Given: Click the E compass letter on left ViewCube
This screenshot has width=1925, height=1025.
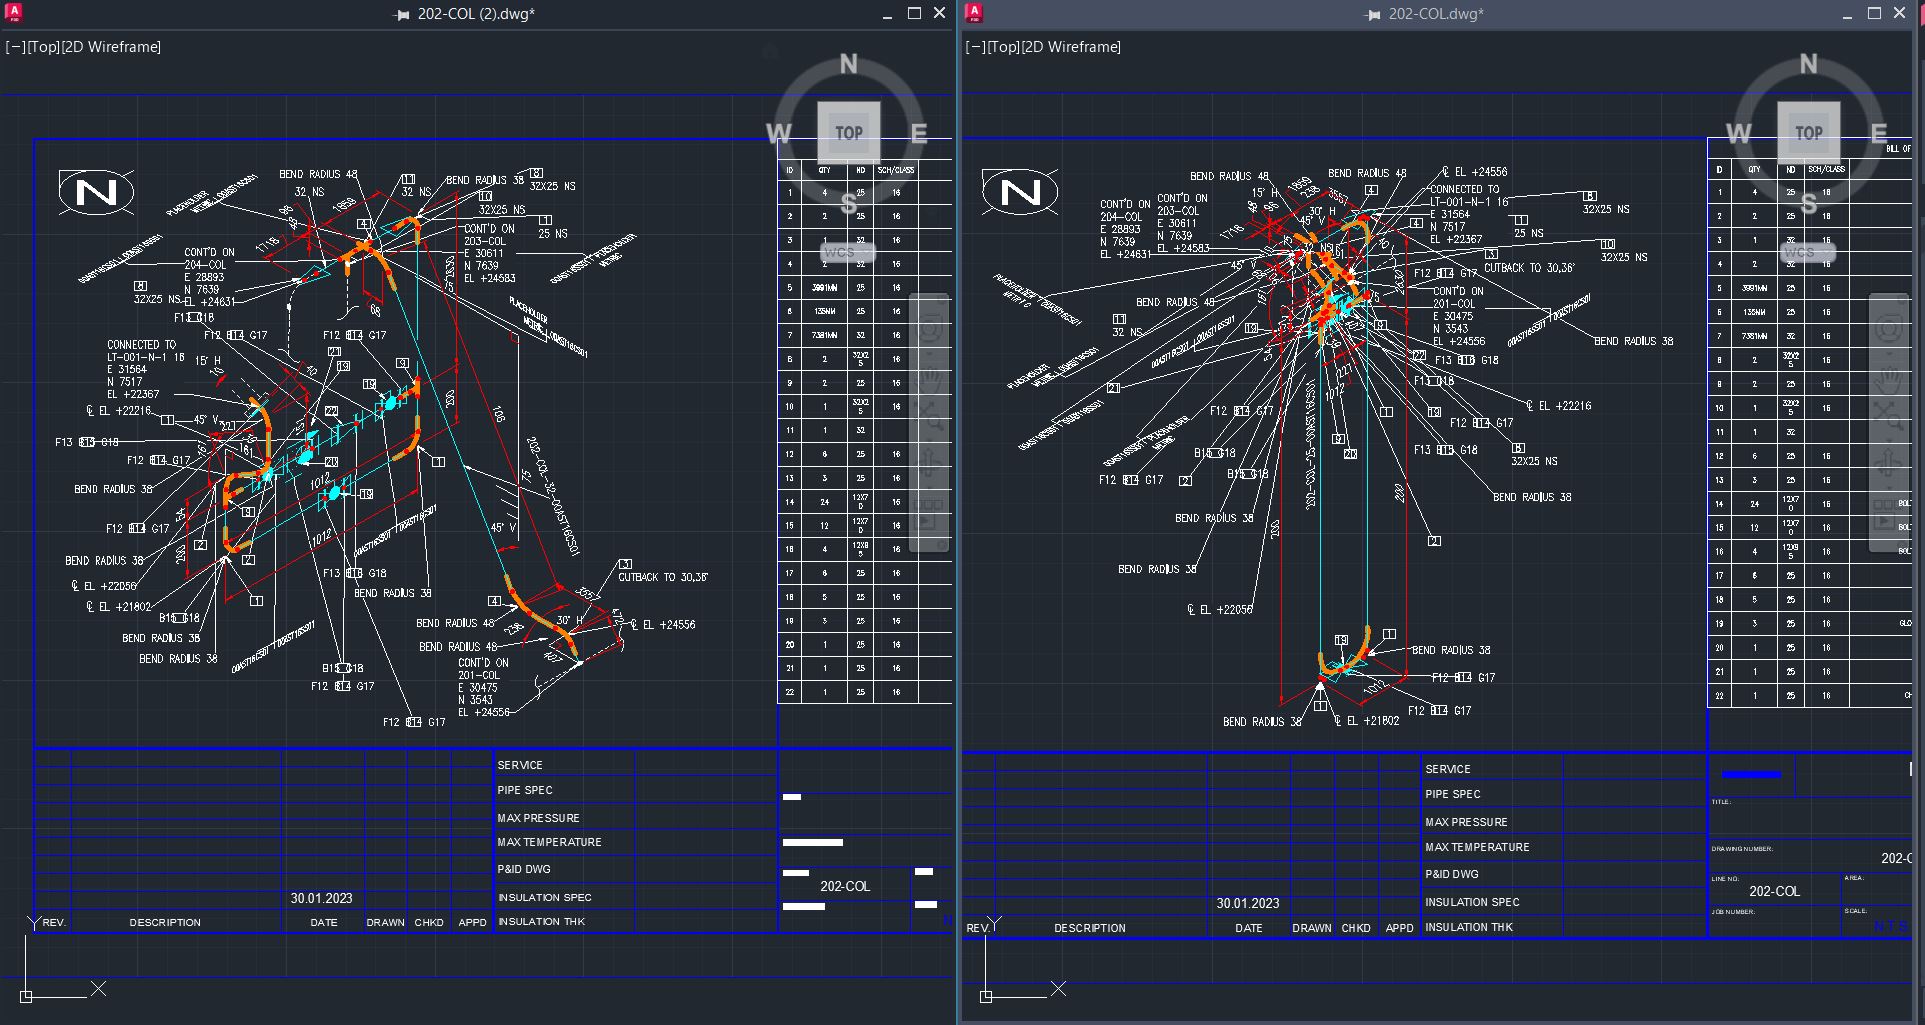Looking at the screenshot, I should tap(918, 133).
